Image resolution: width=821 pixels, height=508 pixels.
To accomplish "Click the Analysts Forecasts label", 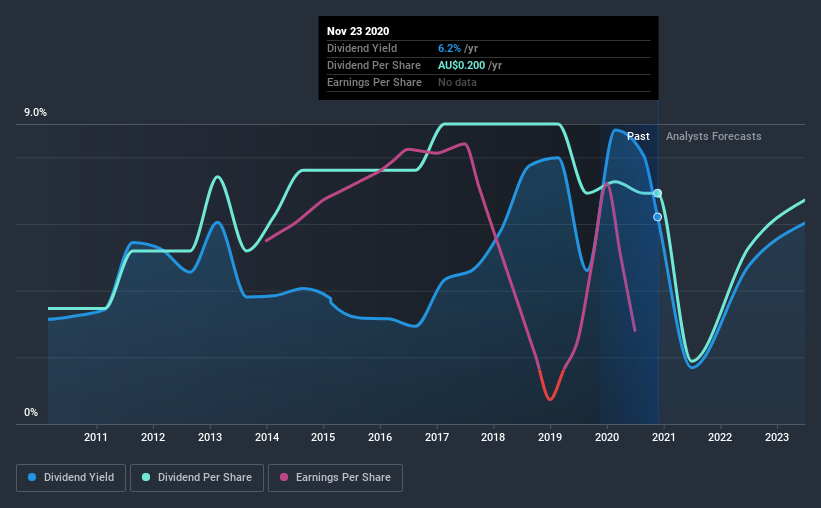I will click(714, 136).
